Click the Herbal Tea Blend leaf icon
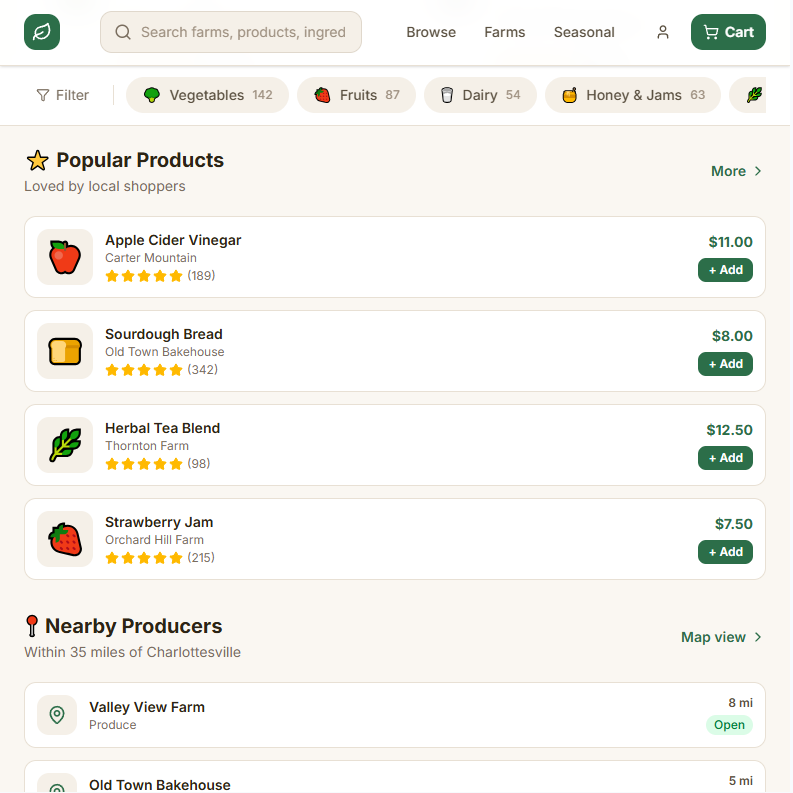This screenshot has width=793, height=793. 65,445
